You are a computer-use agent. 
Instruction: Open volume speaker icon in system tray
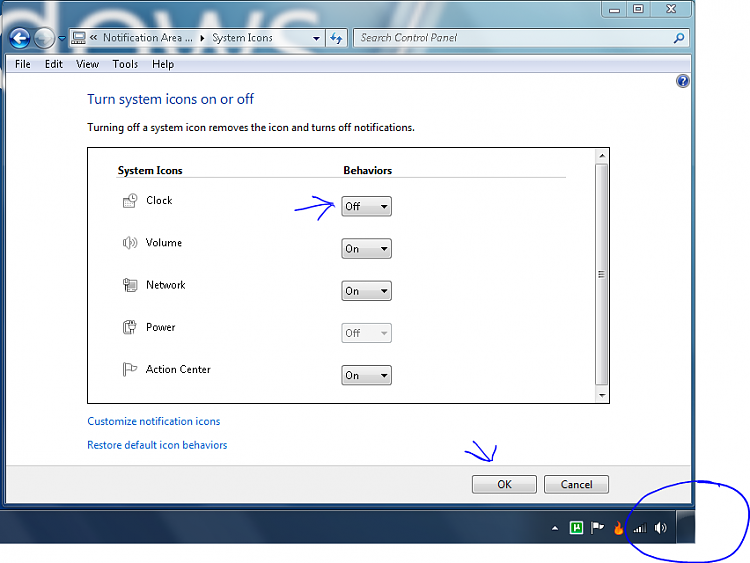pos(661,528)
